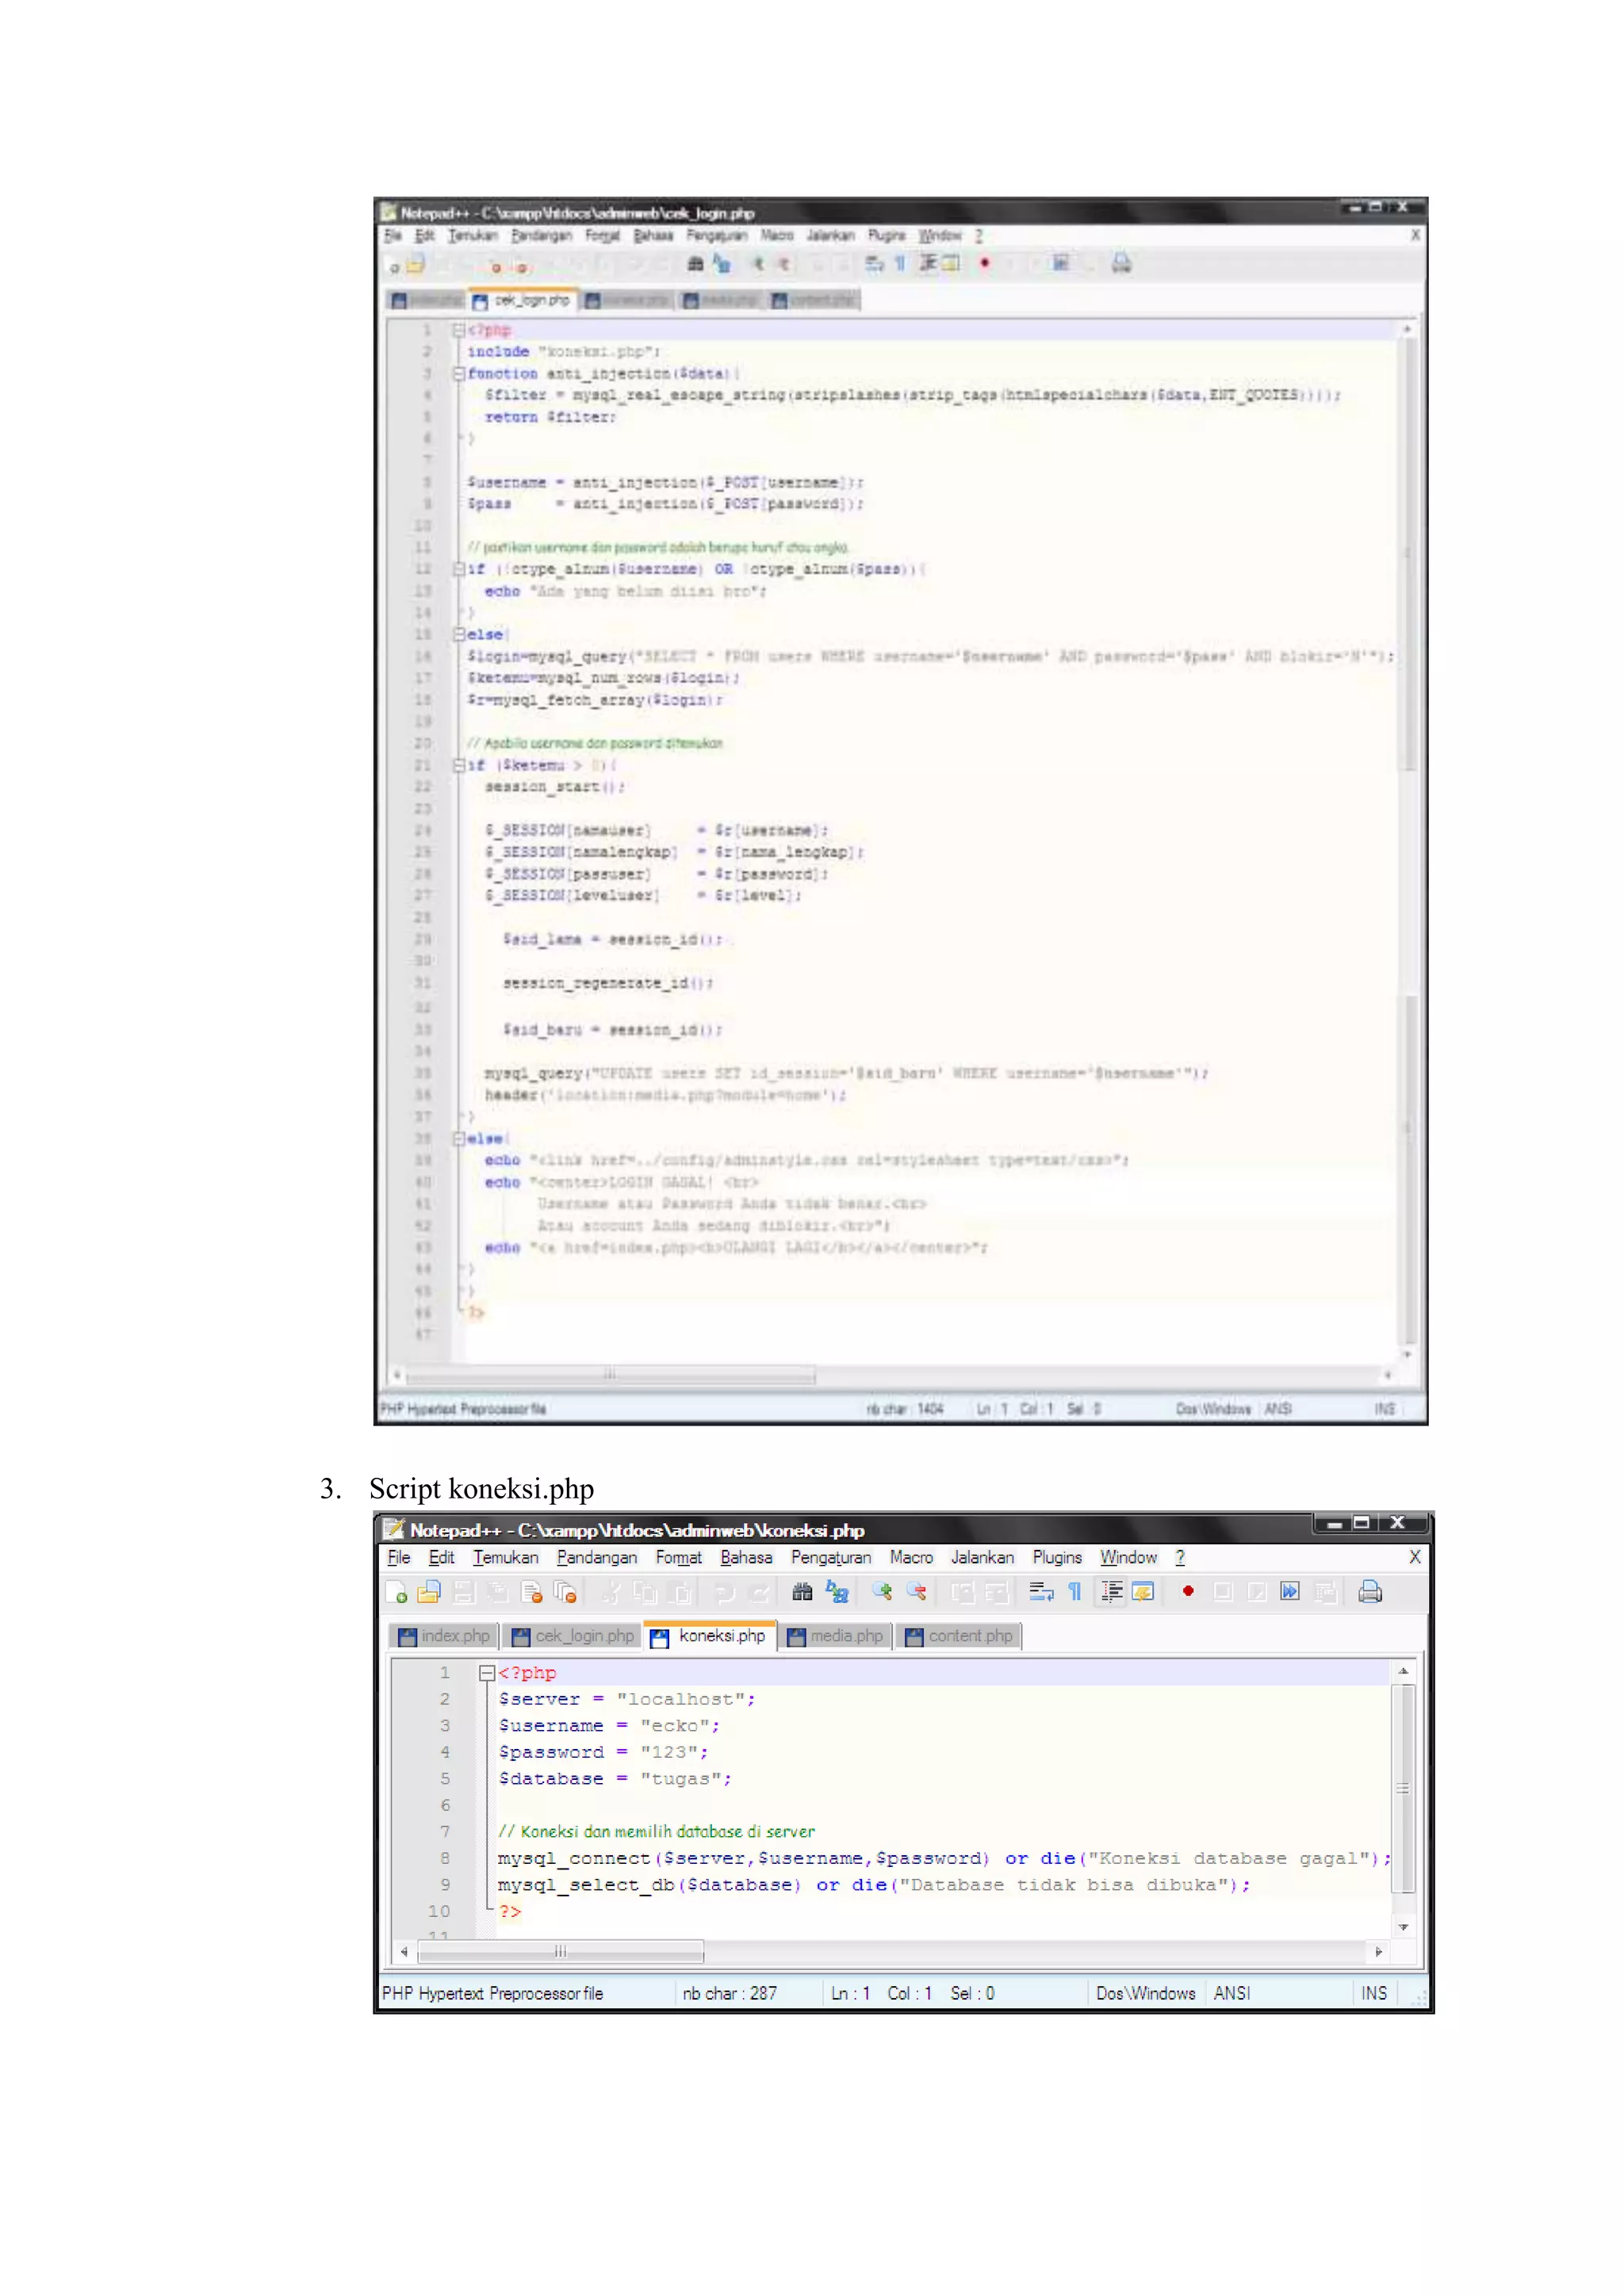The image size is (1624, 2296).
Task: Switch to the cek_login.php tab in lower window
Action: point(574,1637)
